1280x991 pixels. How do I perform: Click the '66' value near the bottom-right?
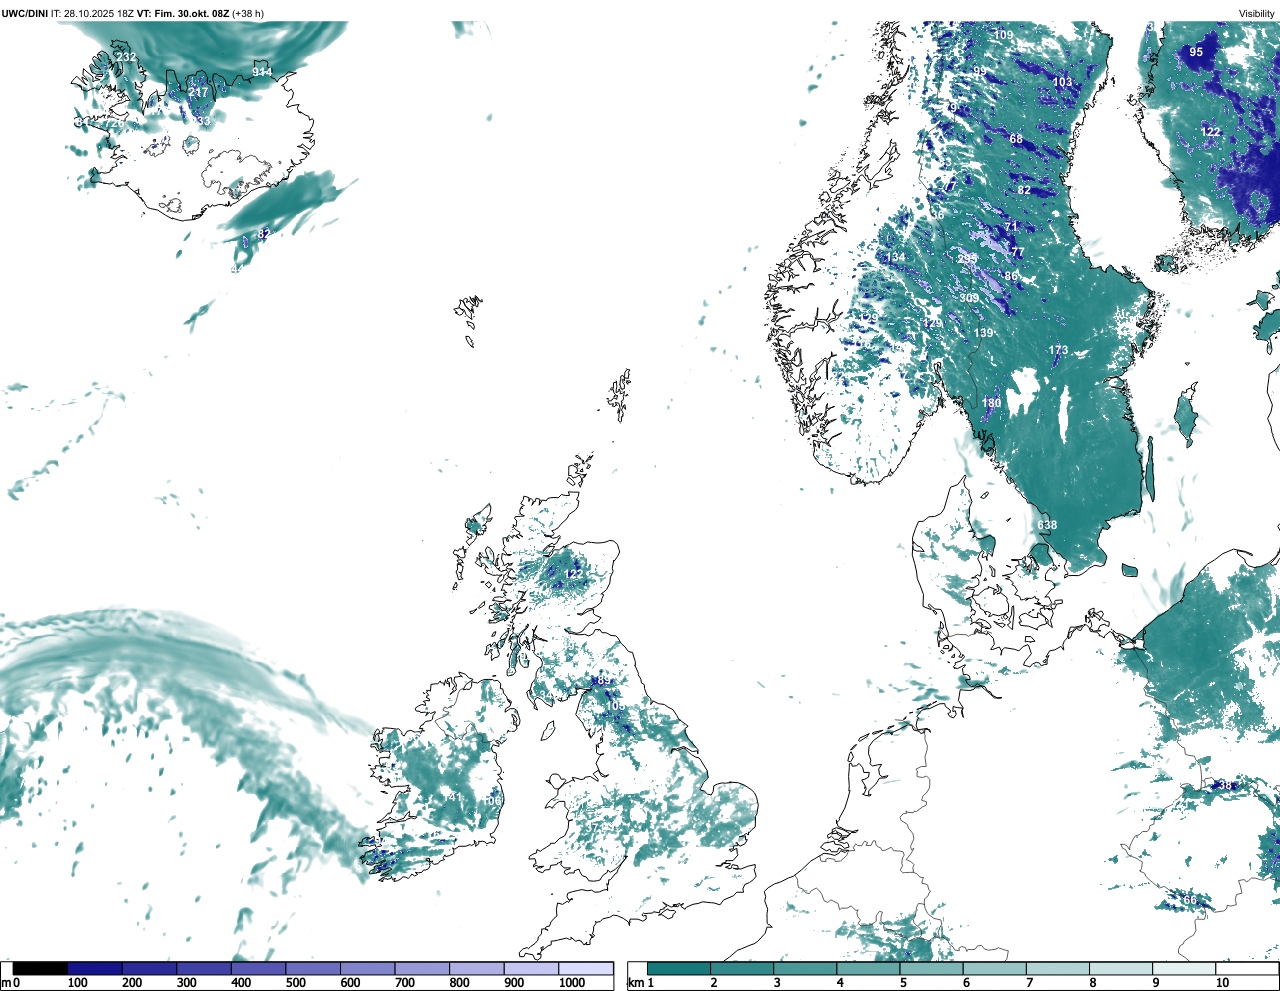click(1190, 900)
